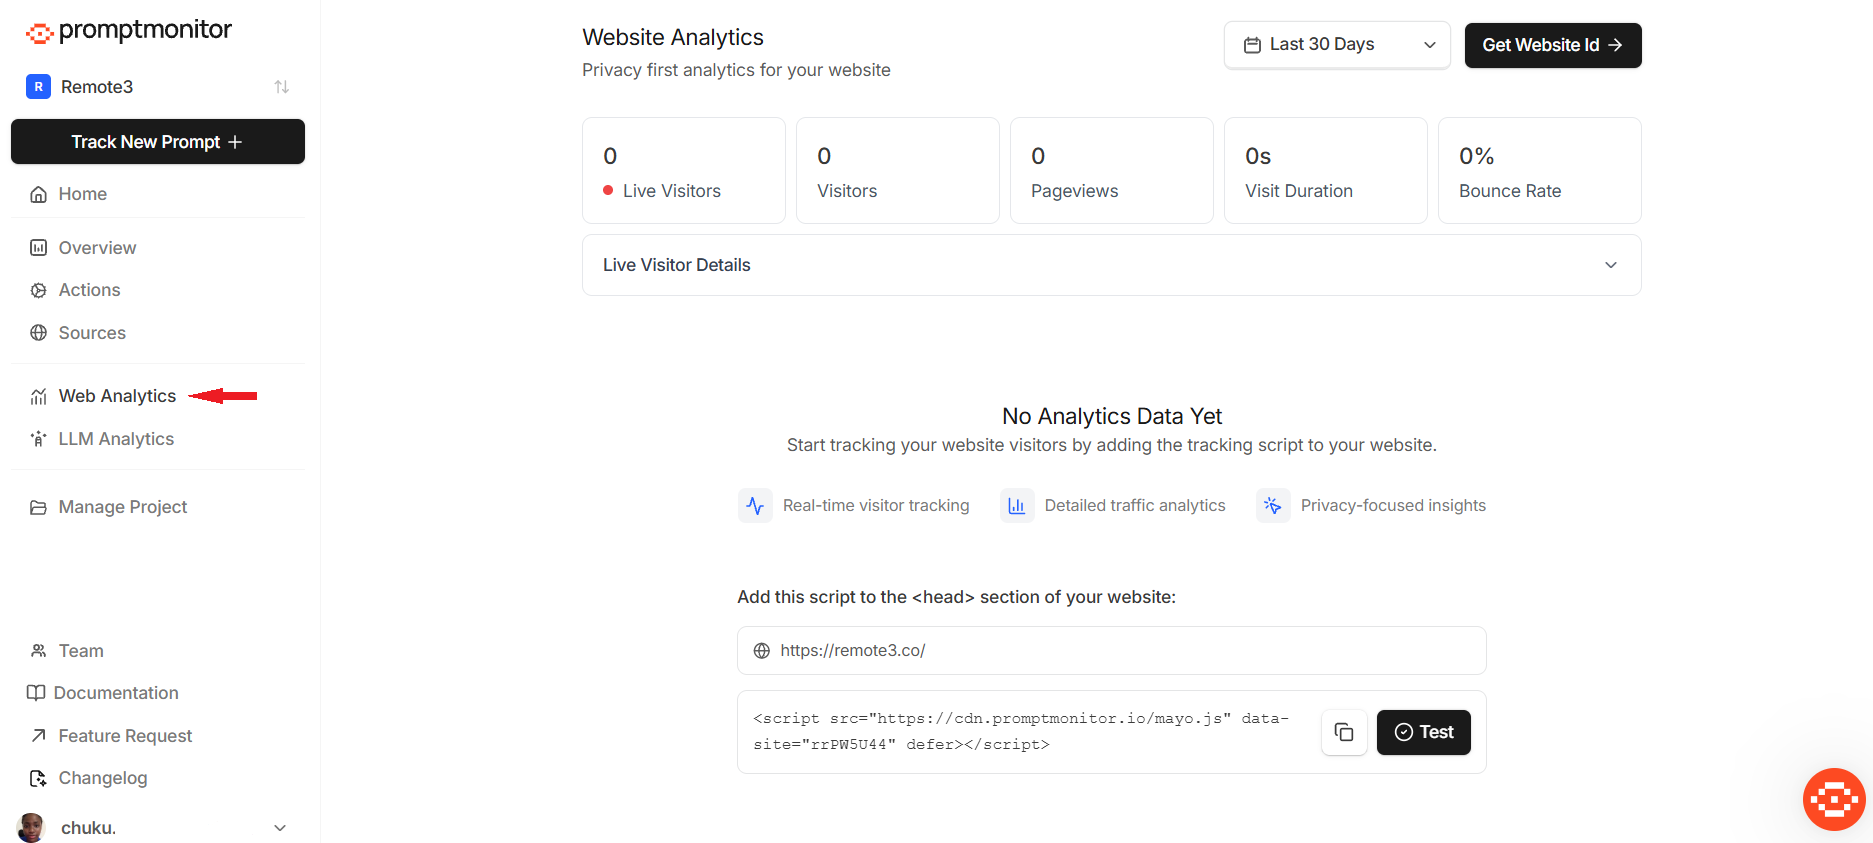Open the Overview section
The image size is (1873, 843).
97,248
